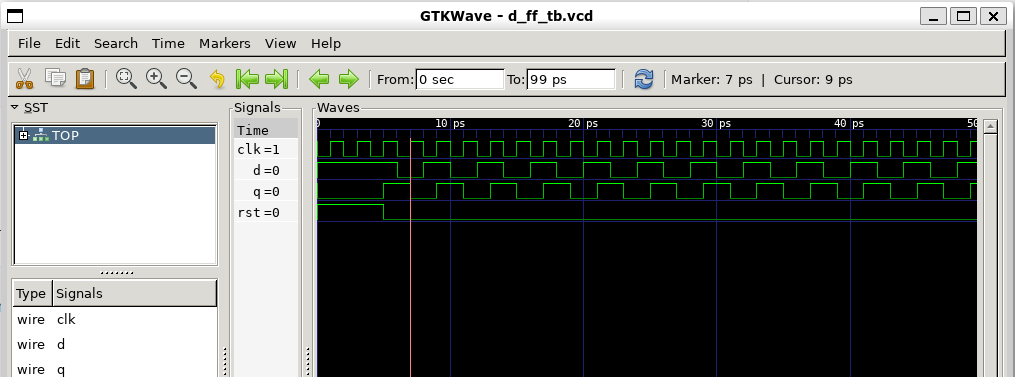The image size is (1015, 377).
Task: Click the To time input field
Action: pos(571,79)
